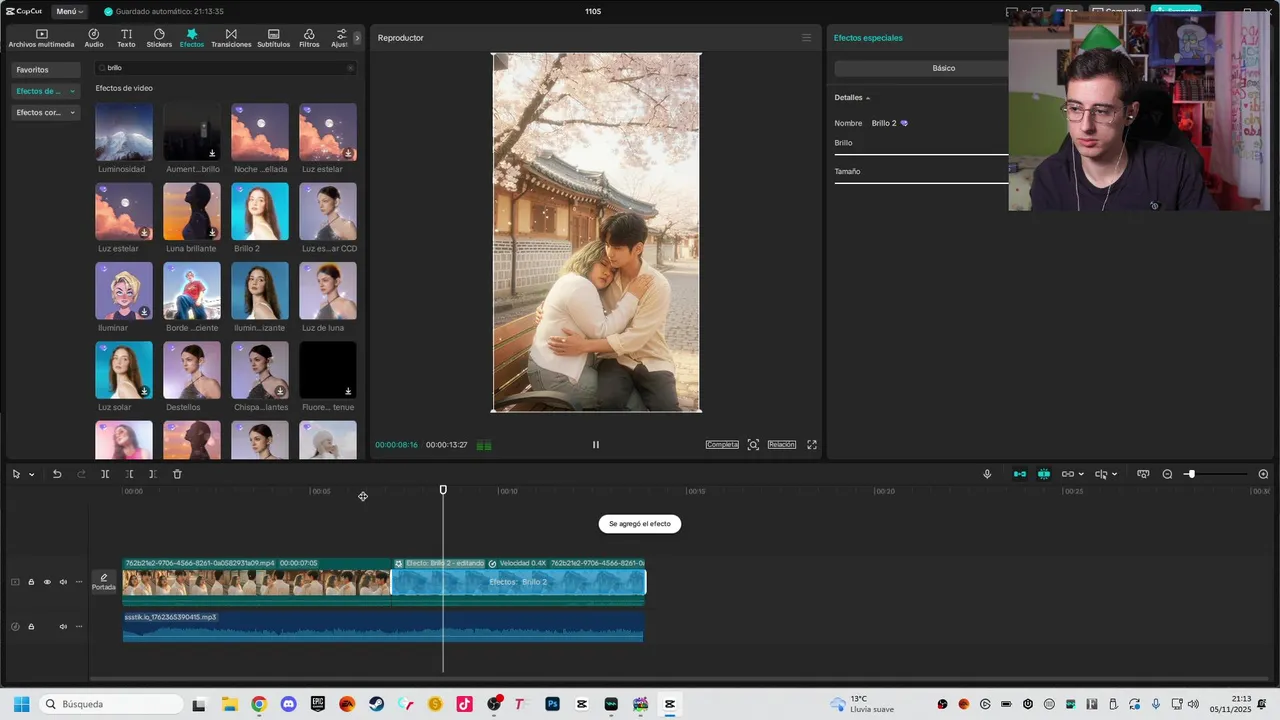Delete left of the playhead

129,474
